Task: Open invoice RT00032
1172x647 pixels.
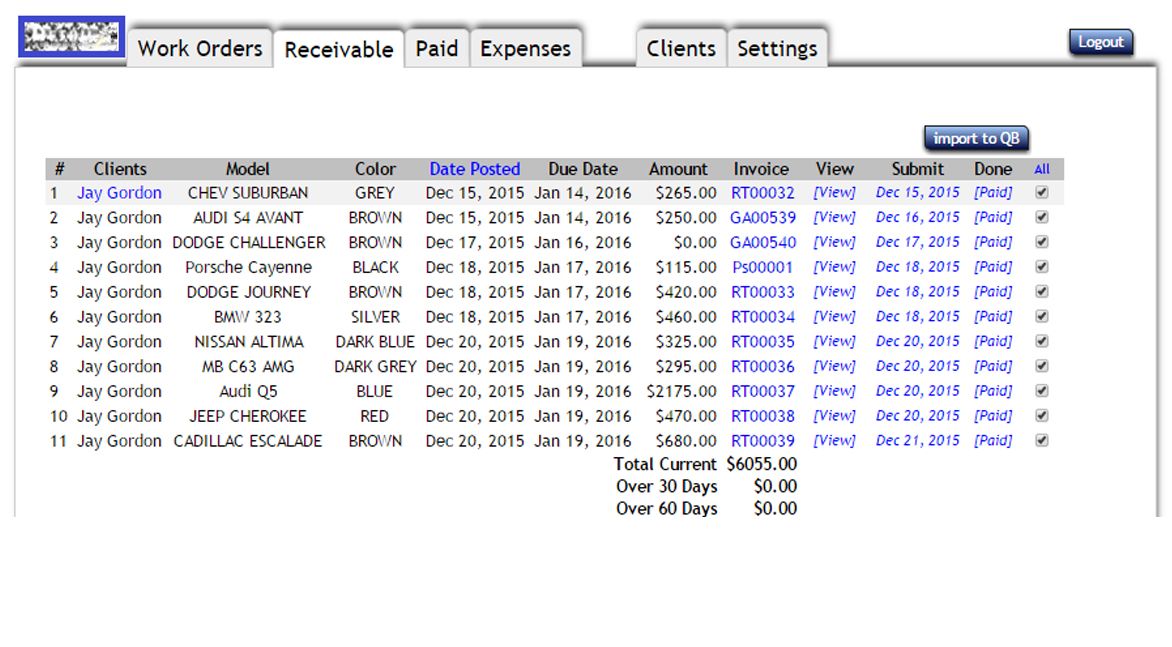Action: click(x=762, y=193)
